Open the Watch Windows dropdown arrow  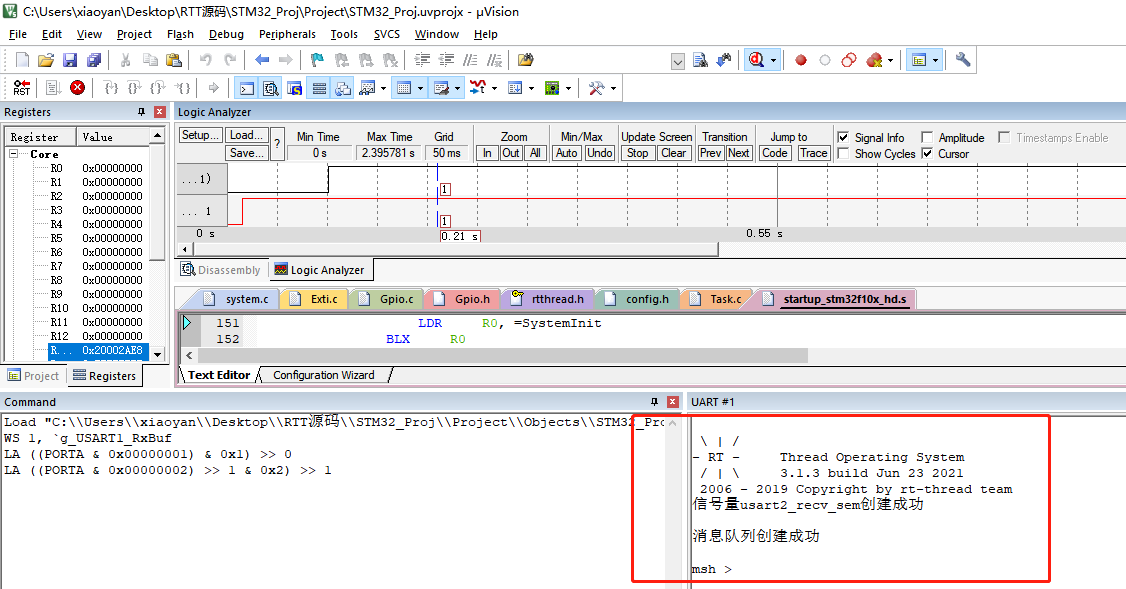pyautogui.click(x=383, y=88)
